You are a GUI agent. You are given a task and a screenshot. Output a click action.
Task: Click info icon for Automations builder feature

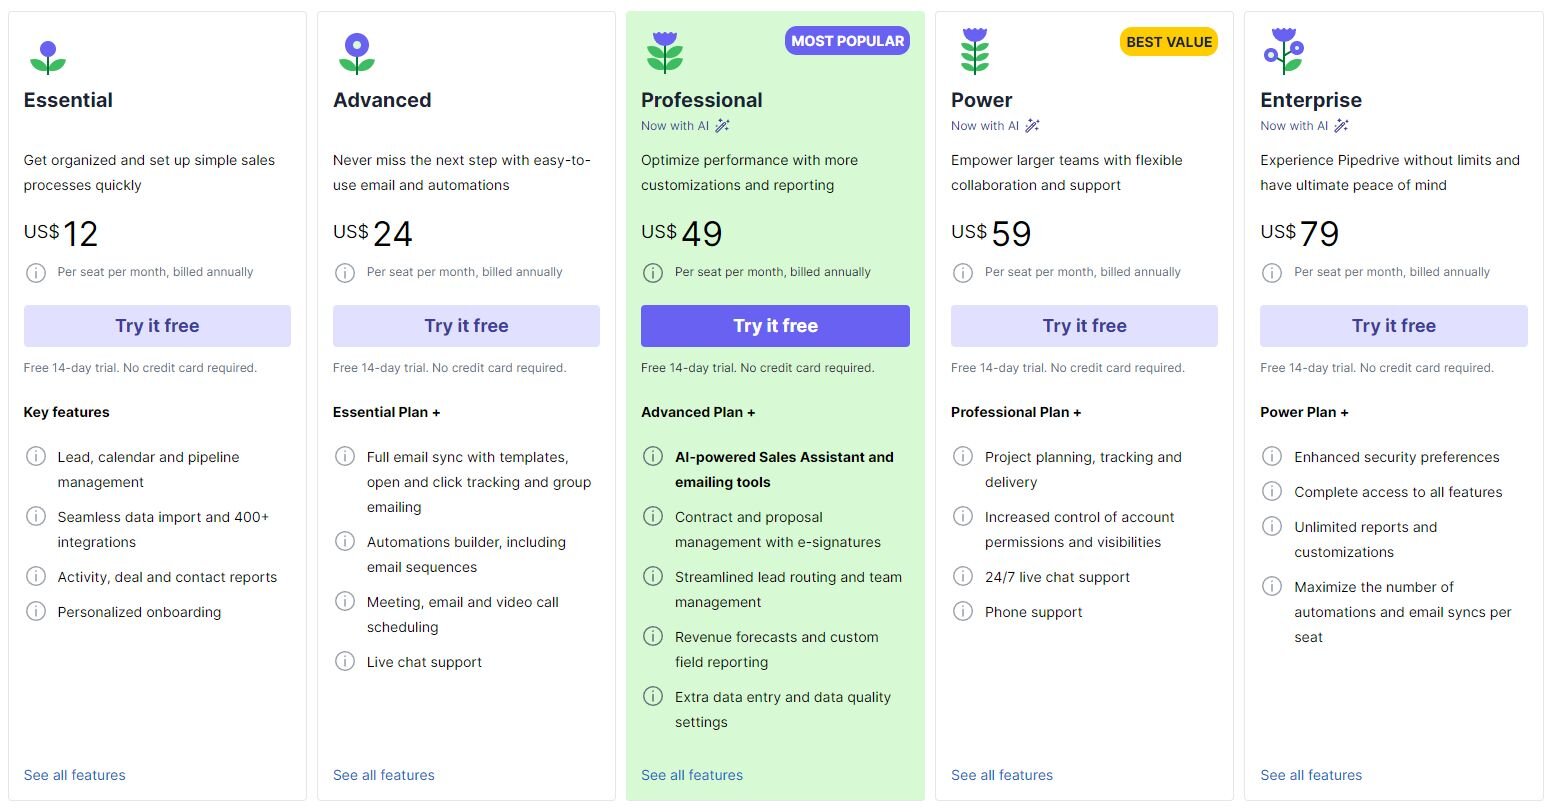[x=345, y=541]
